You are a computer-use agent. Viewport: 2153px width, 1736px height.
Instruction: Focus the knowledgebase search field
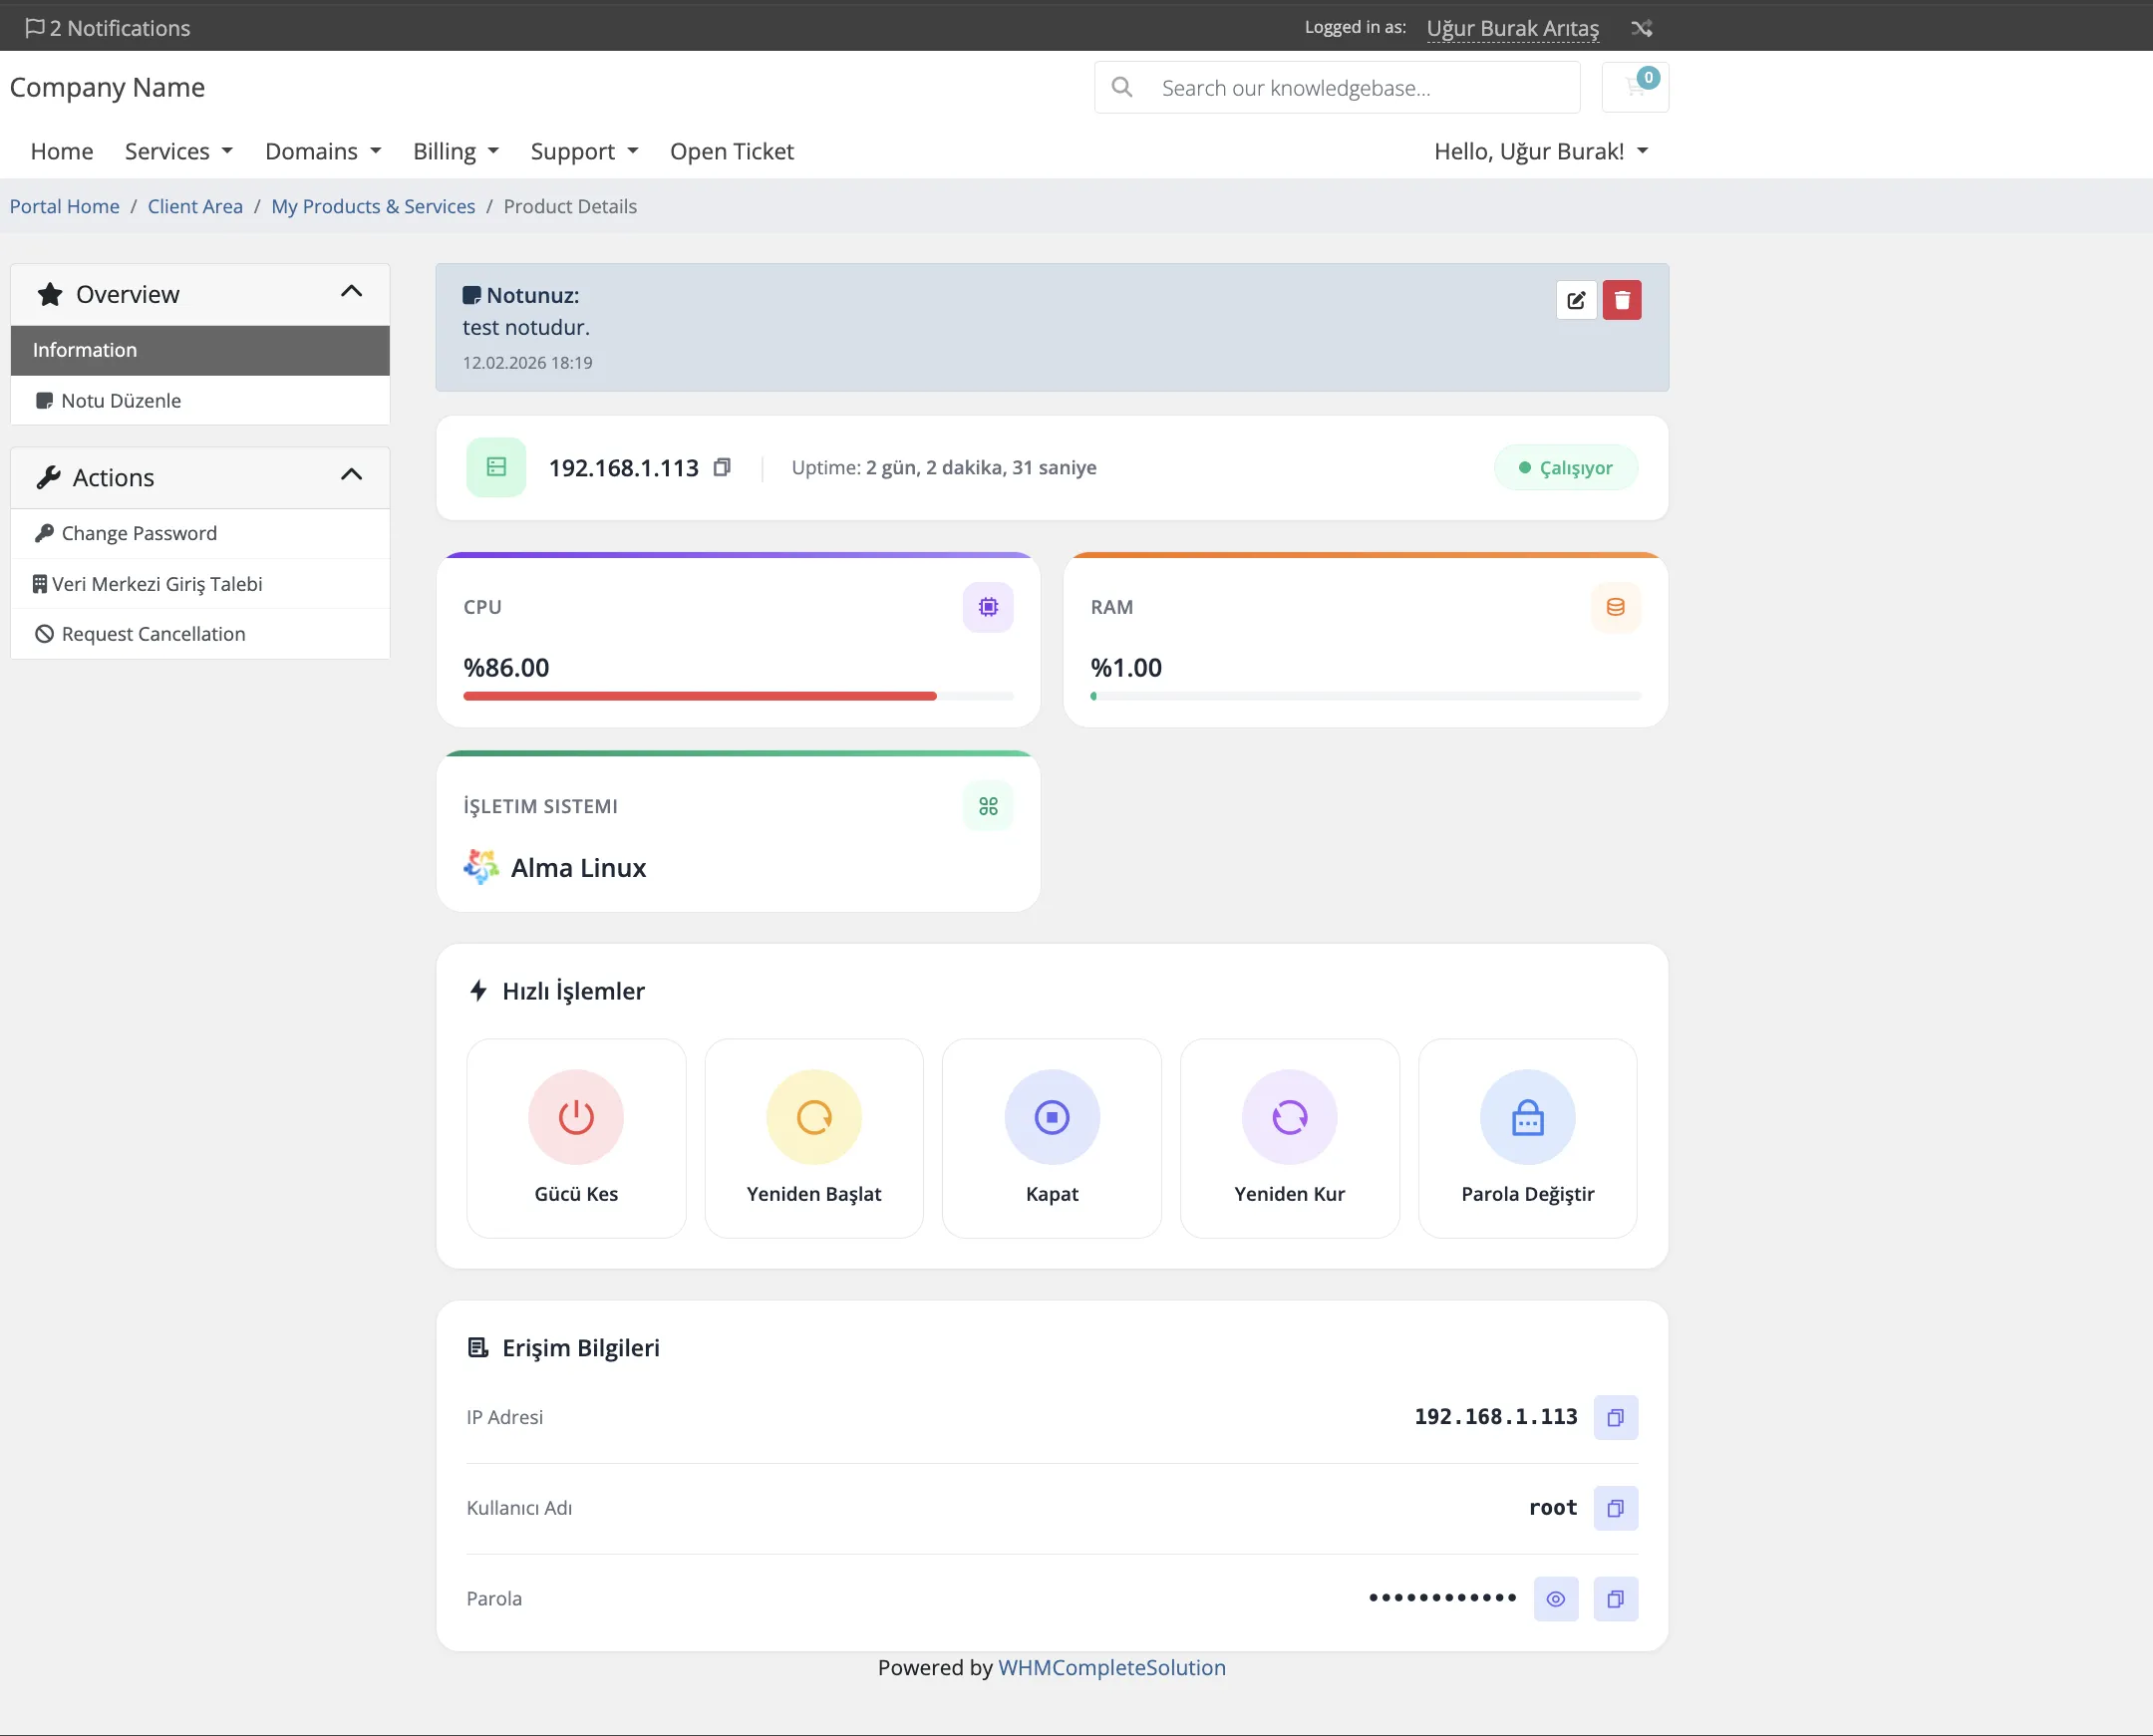[1337, 87]
